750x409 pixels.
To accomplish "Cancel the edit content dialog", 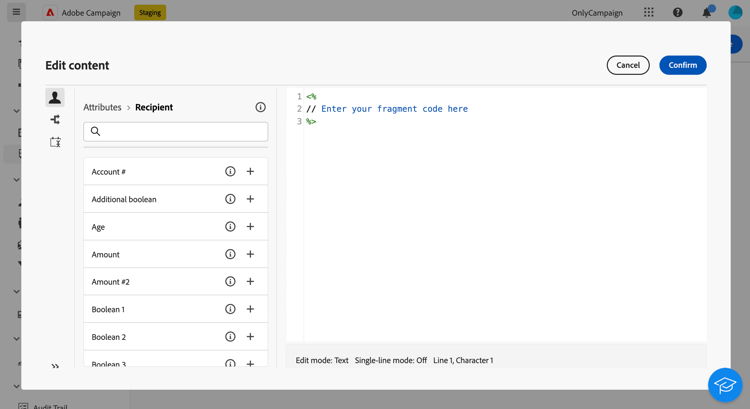I will click(628, 65).
